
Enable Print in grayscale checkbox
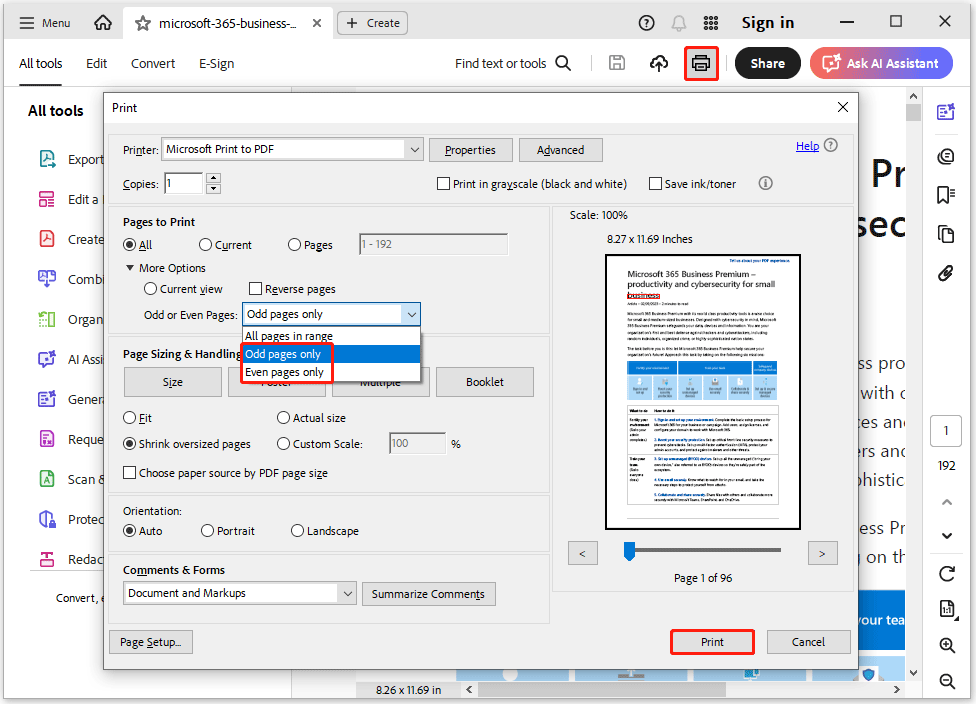pos(443,184)
